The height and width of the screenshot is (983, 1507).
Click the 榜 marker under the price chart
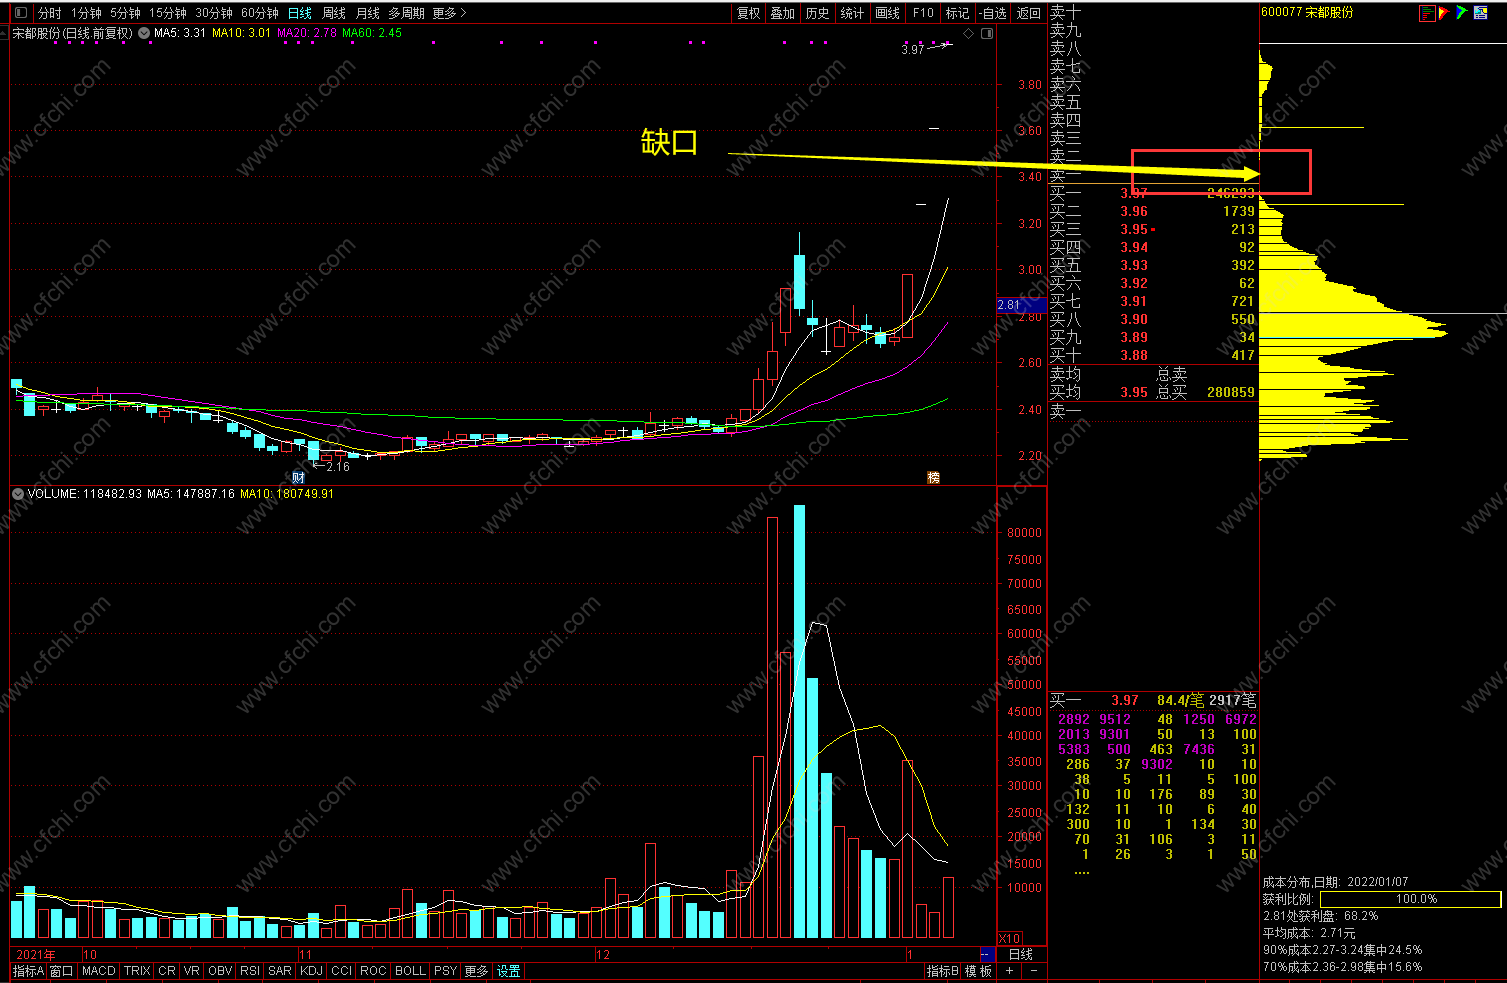(x=933, y=478)
